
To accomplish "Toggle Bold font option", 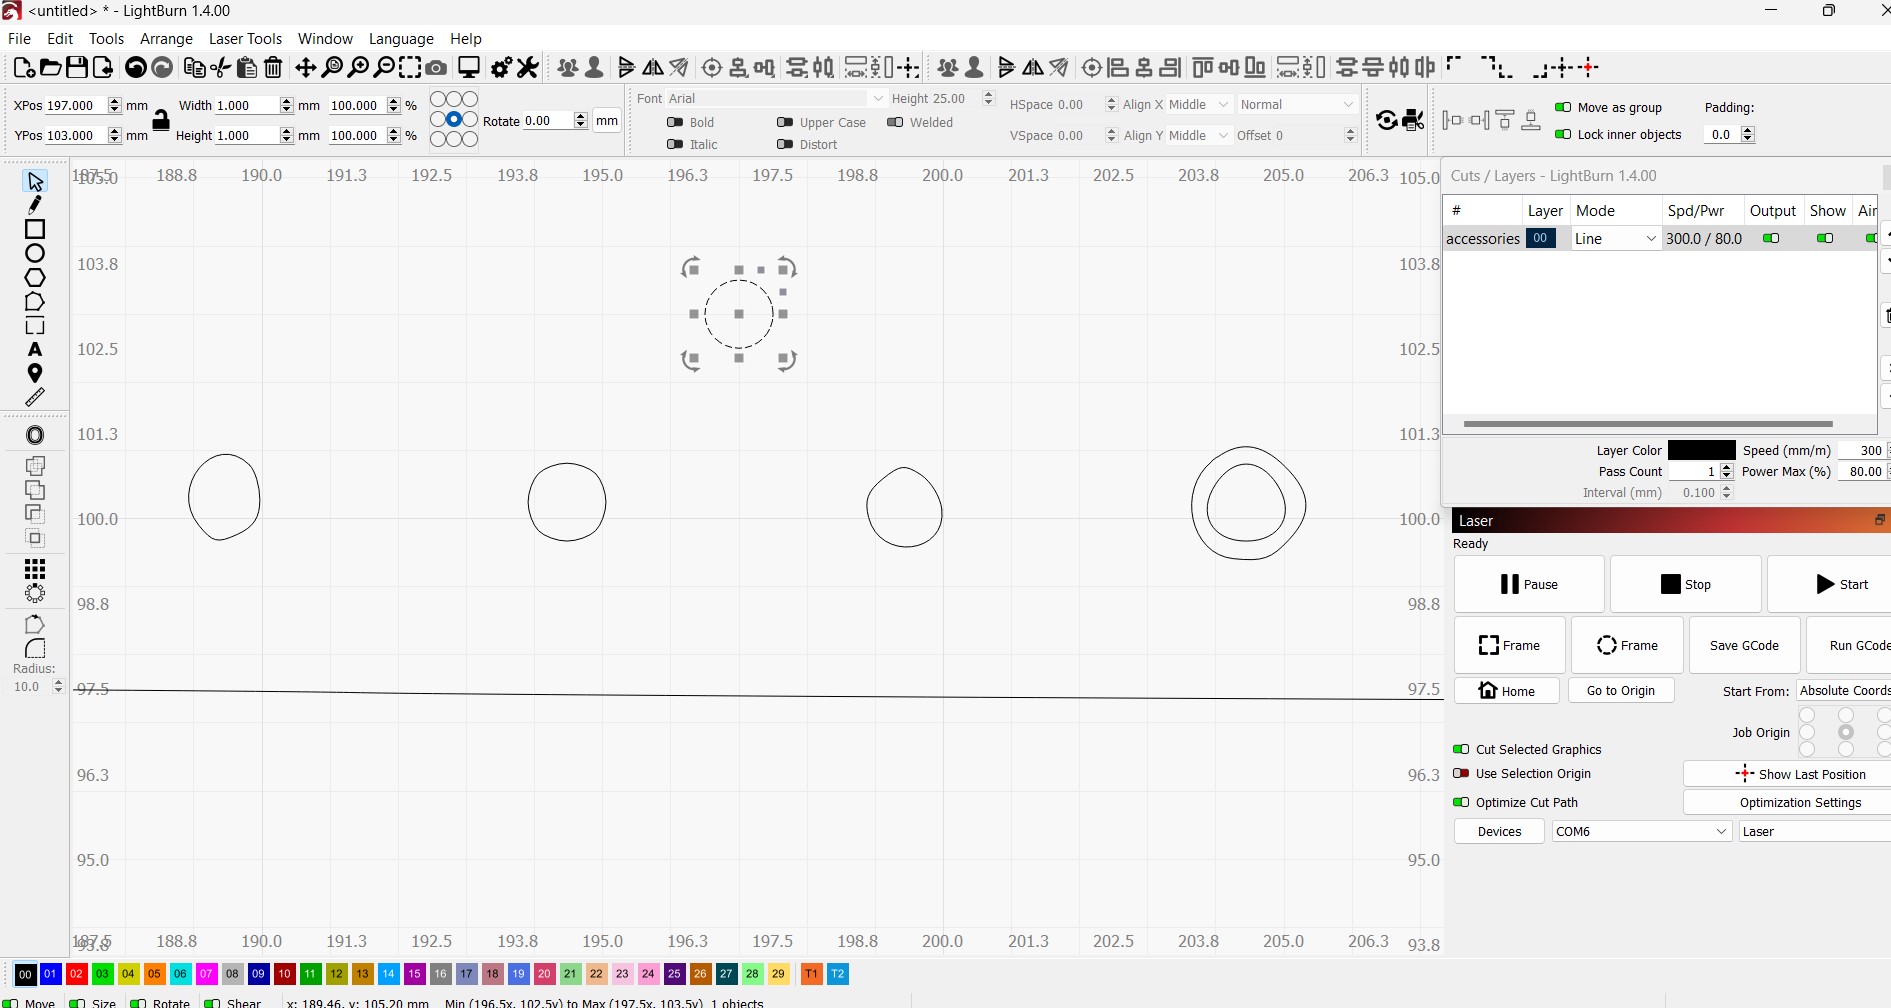I will coord(675,122).
